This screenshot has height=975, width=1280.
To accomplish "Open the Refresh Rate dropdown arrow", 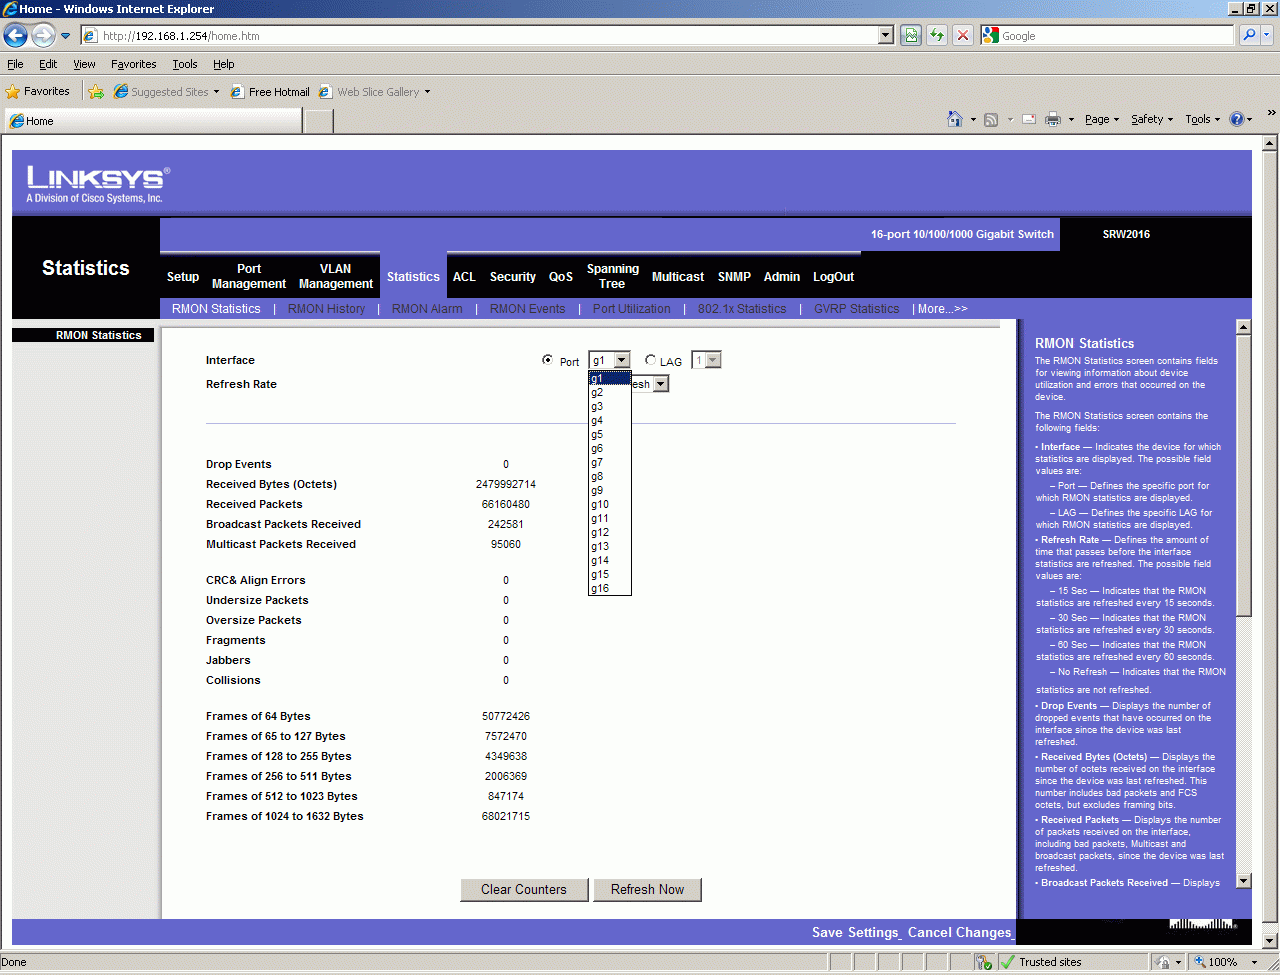I will (x=661, y=384).
